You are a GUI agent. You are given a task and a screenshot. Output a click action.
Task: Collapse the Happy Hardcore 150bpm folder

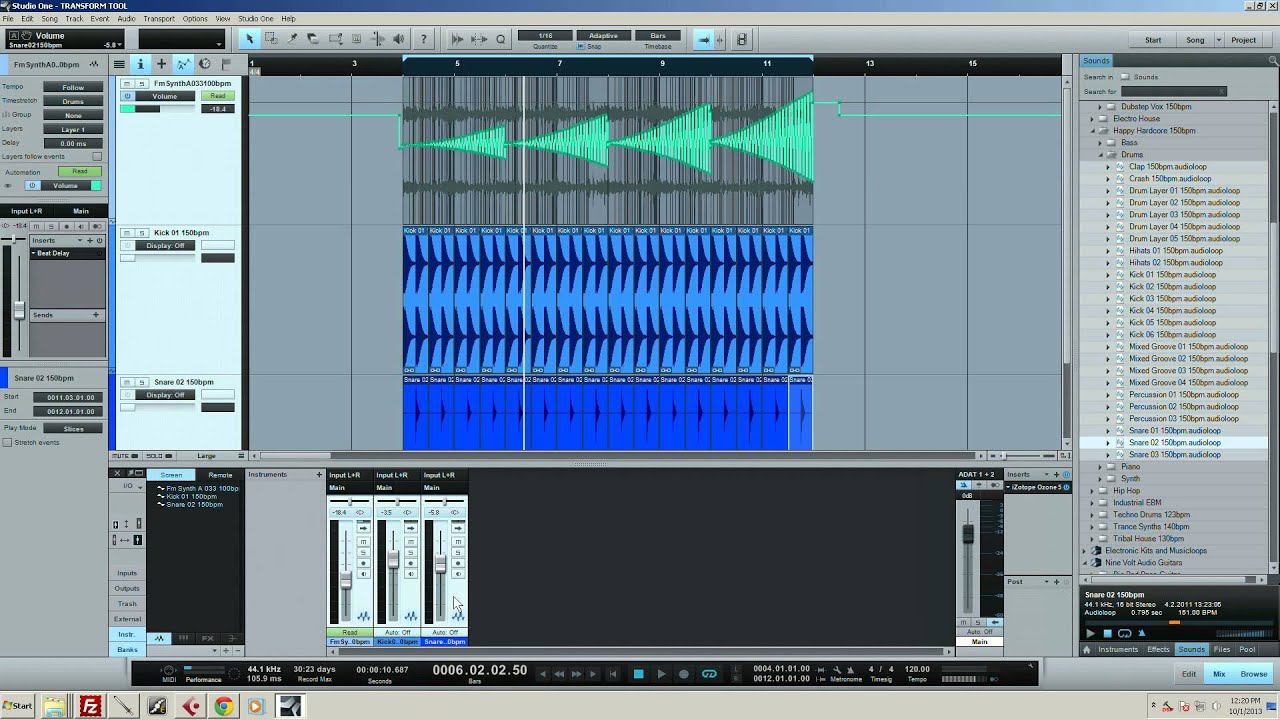pyautogui.click(x=1092, y=131)
